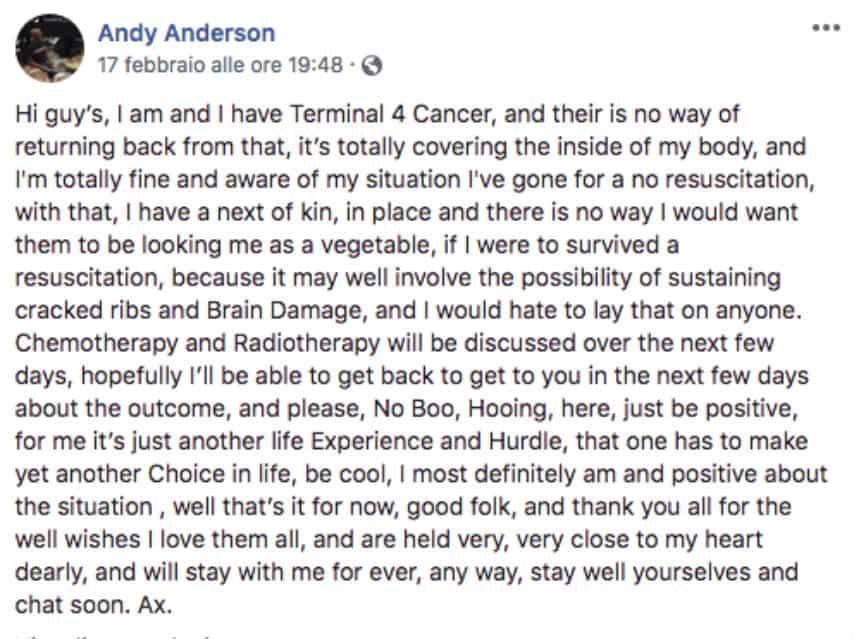Open the post timestamp 17 febbraio alle ore 19:48
Viewport: 854px width, 639px height.
[x=220, y=65]
